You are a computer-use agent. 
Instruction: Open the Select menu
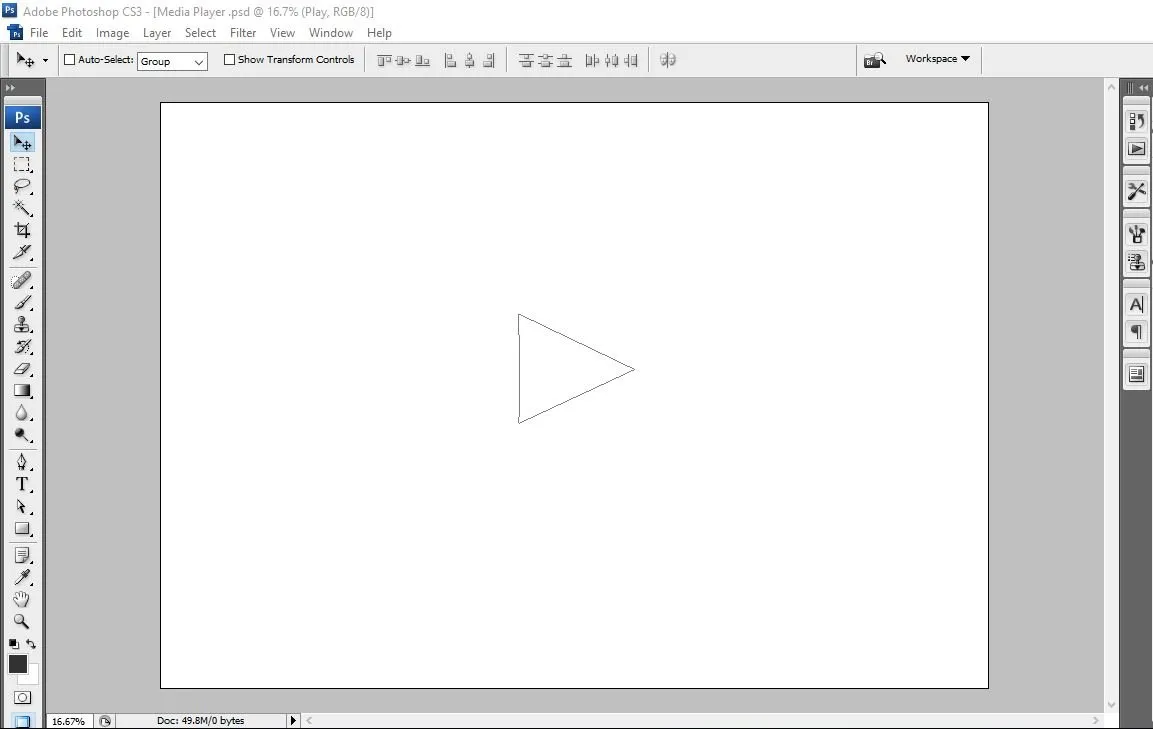click(200, 33)
